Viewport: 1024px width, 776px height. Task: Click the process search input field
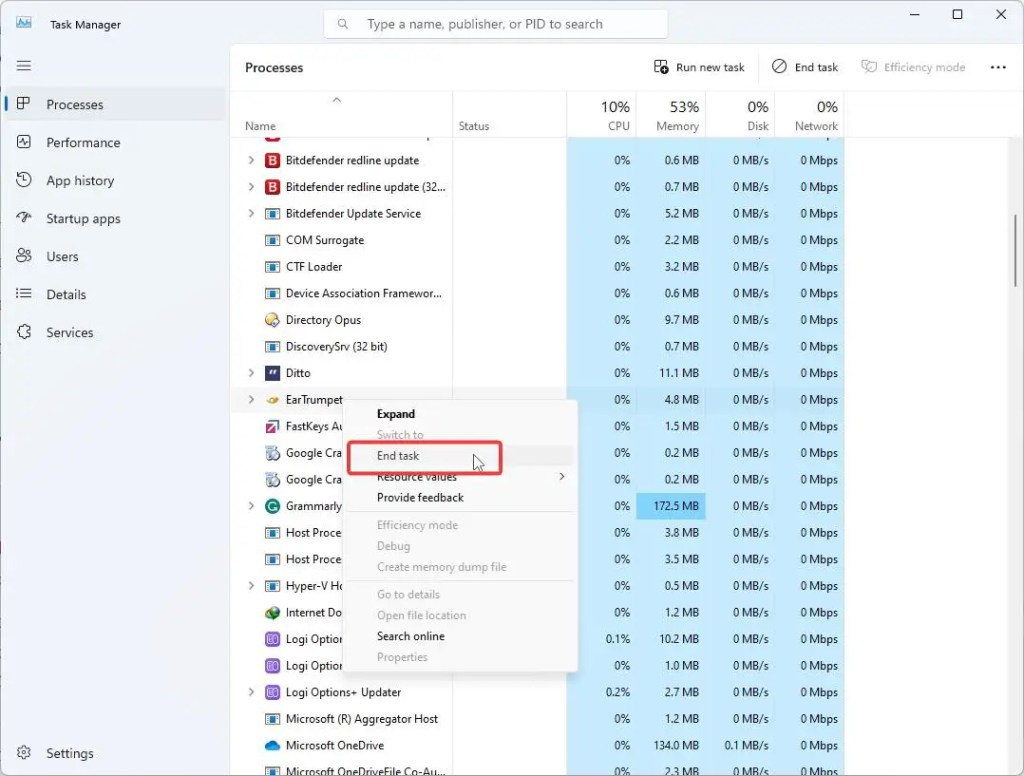tap(496, 24)
